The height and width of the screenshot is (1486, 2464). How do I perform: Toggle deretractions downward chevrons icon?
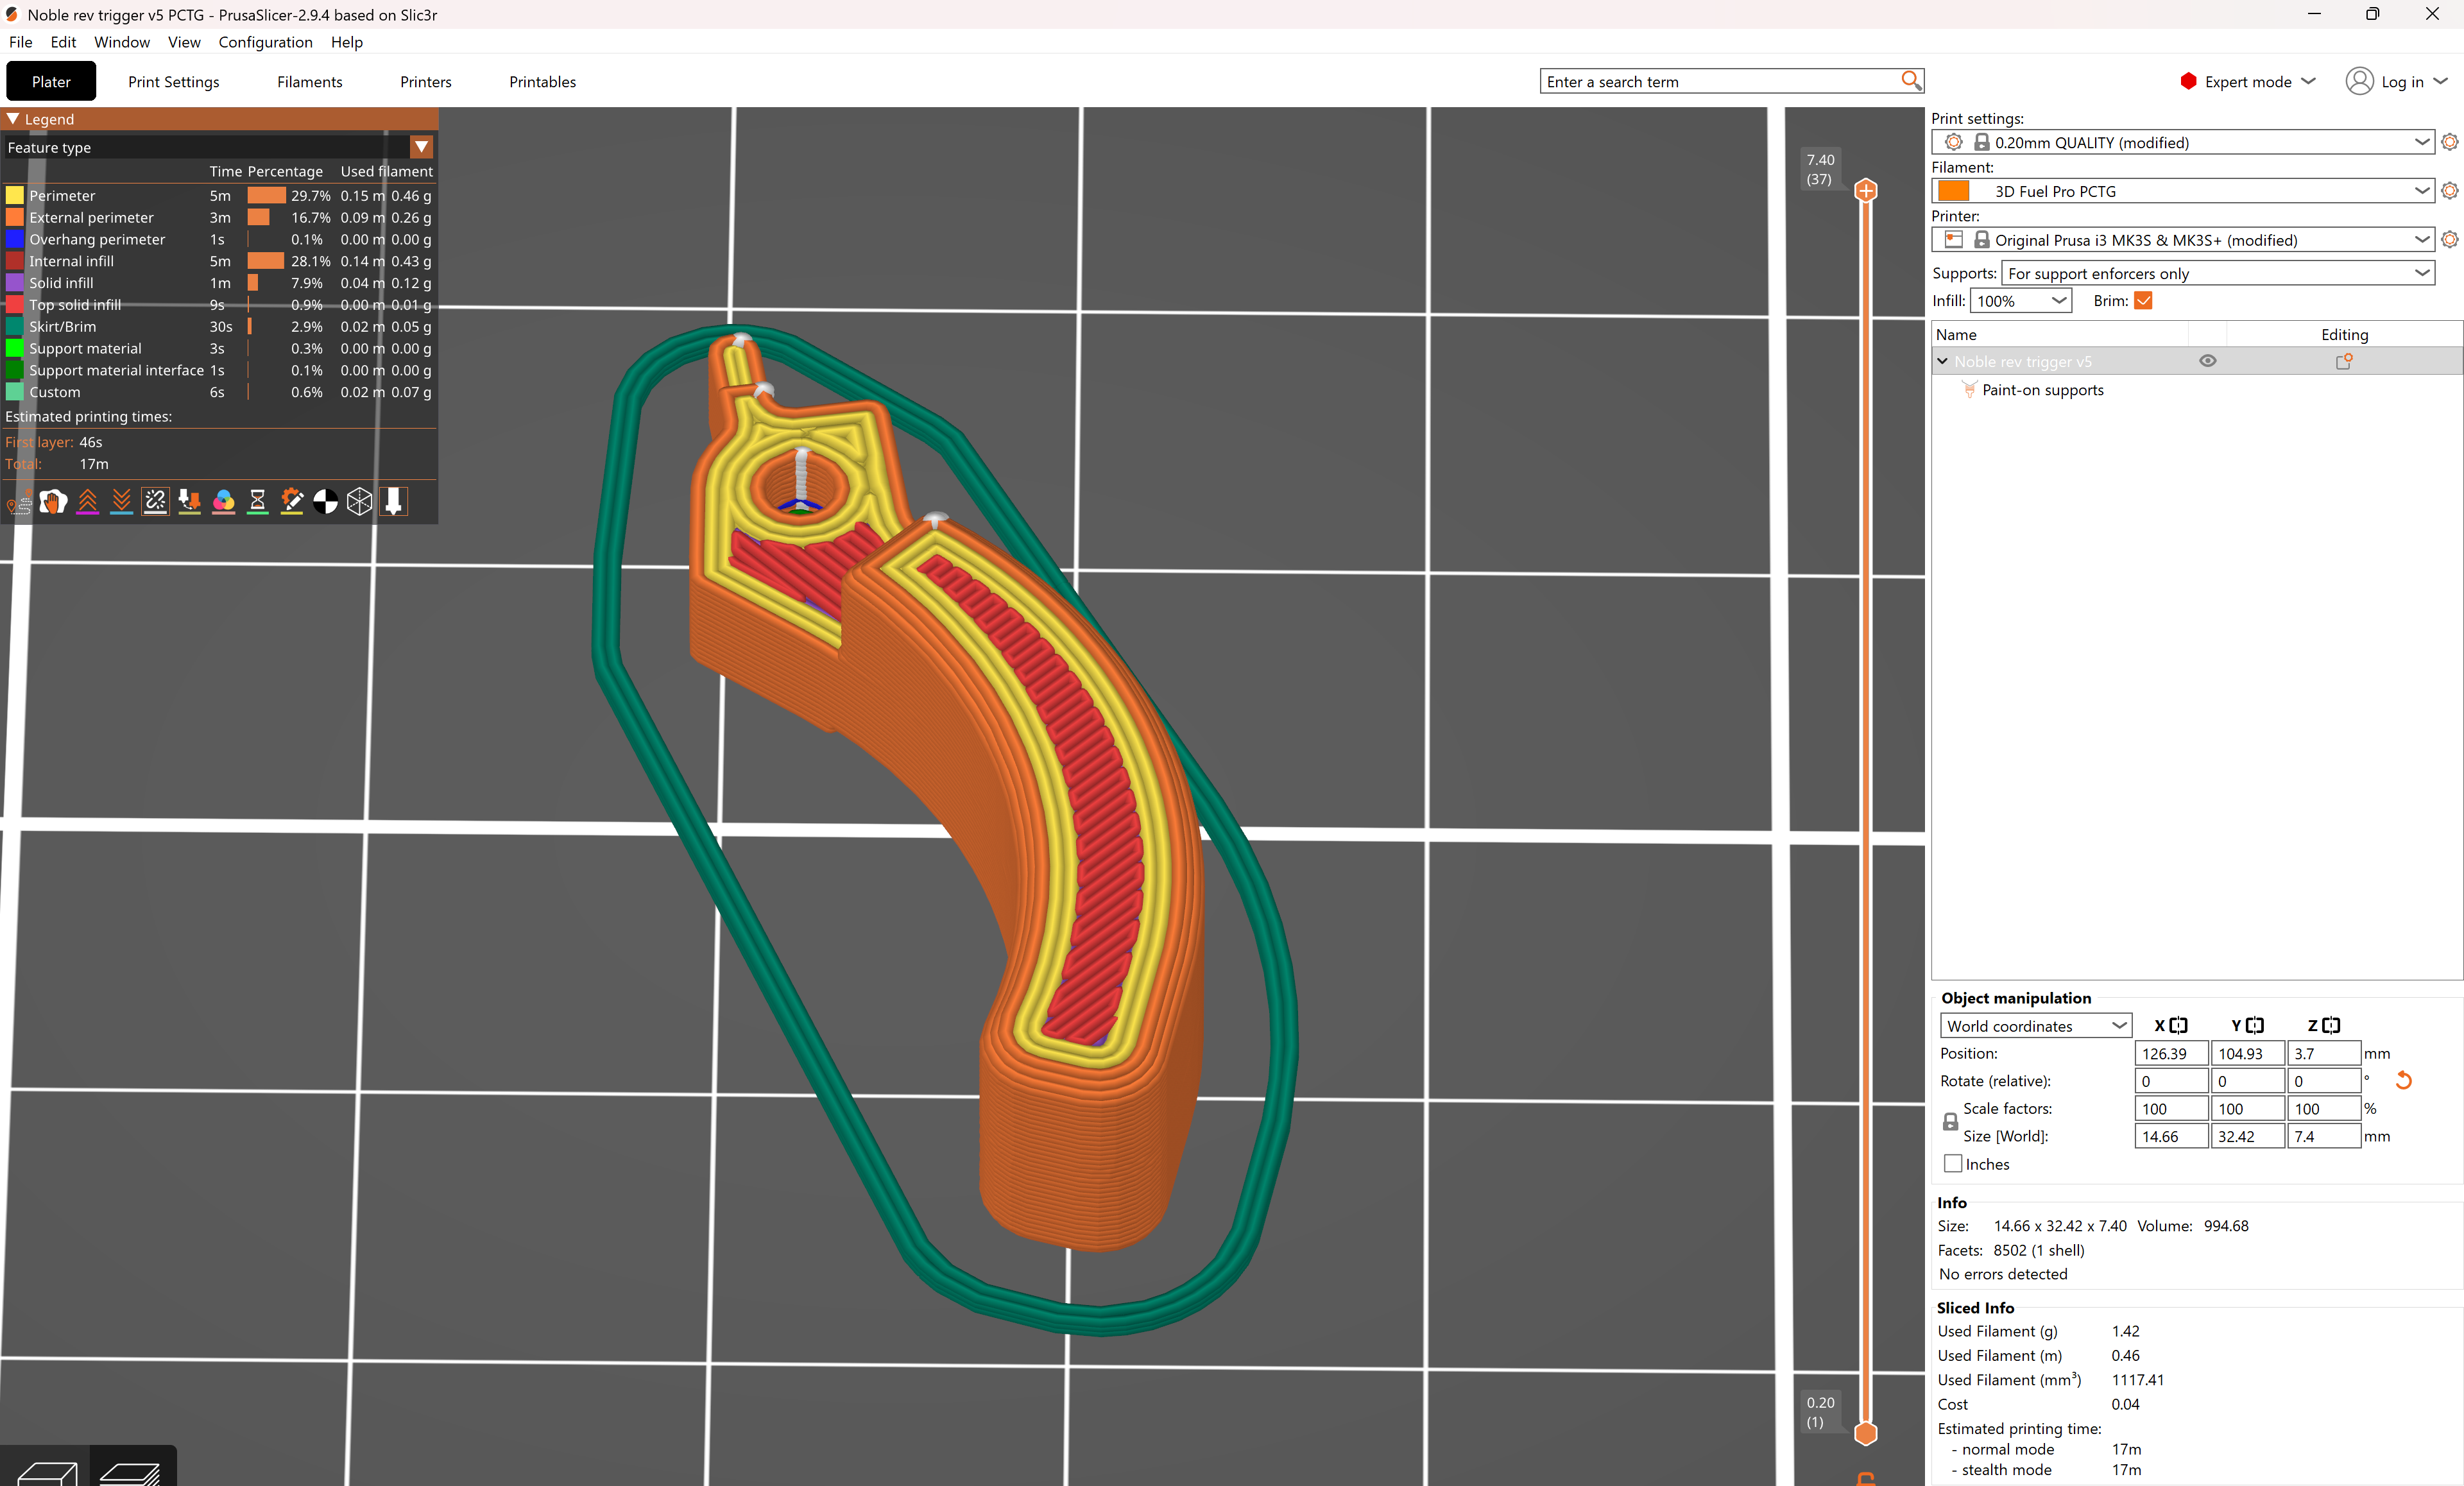click(121, 502)
